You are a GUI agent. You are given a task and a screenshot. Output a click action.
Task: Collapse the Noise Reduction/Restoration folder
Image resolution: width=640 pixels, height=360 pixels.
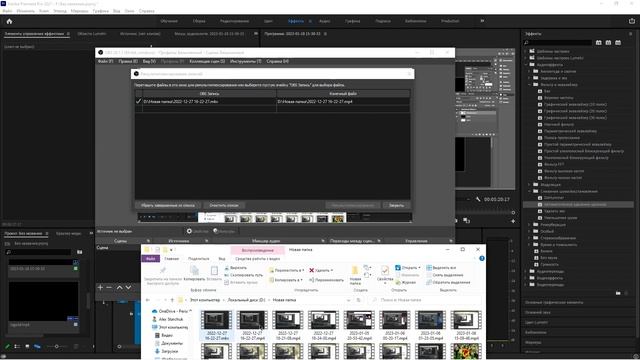[529, 191]
